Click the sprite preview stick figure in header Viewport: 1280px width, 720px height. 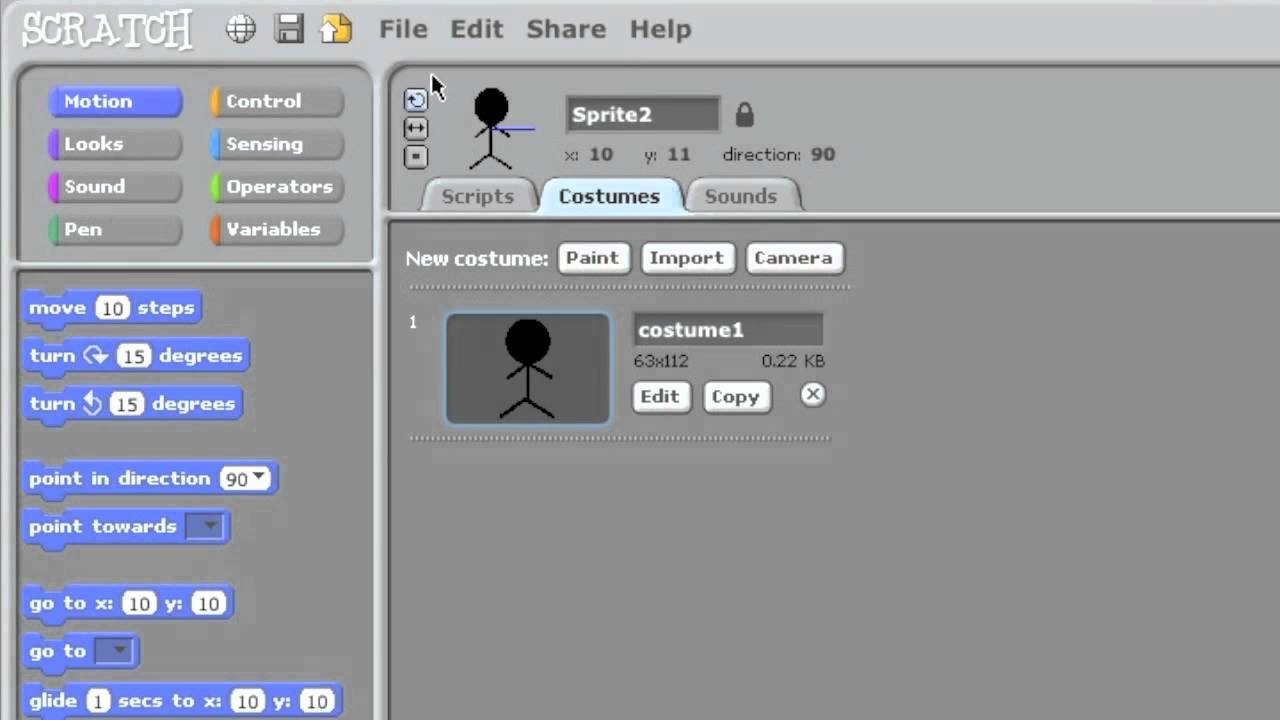click(x=492, y=129)
